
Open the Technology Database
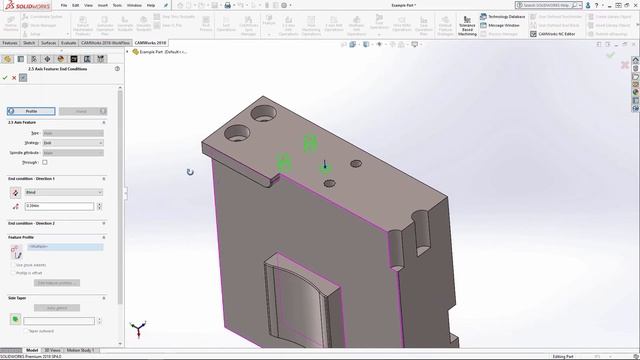(x=502, y=17)
